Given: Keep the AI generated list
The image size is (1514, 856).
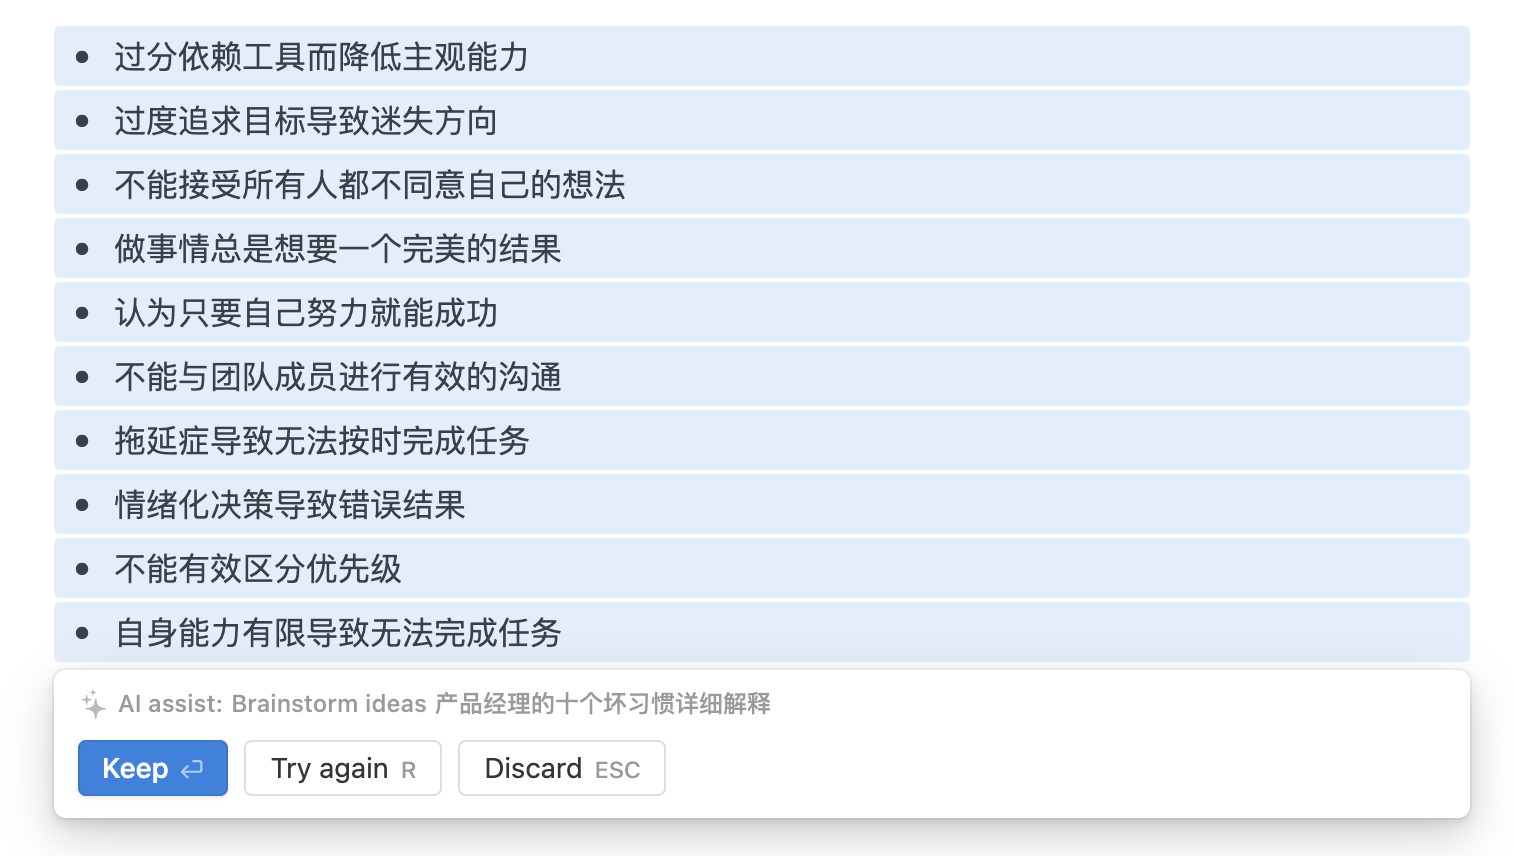Looking at the screenshot, I should point(152,768).
